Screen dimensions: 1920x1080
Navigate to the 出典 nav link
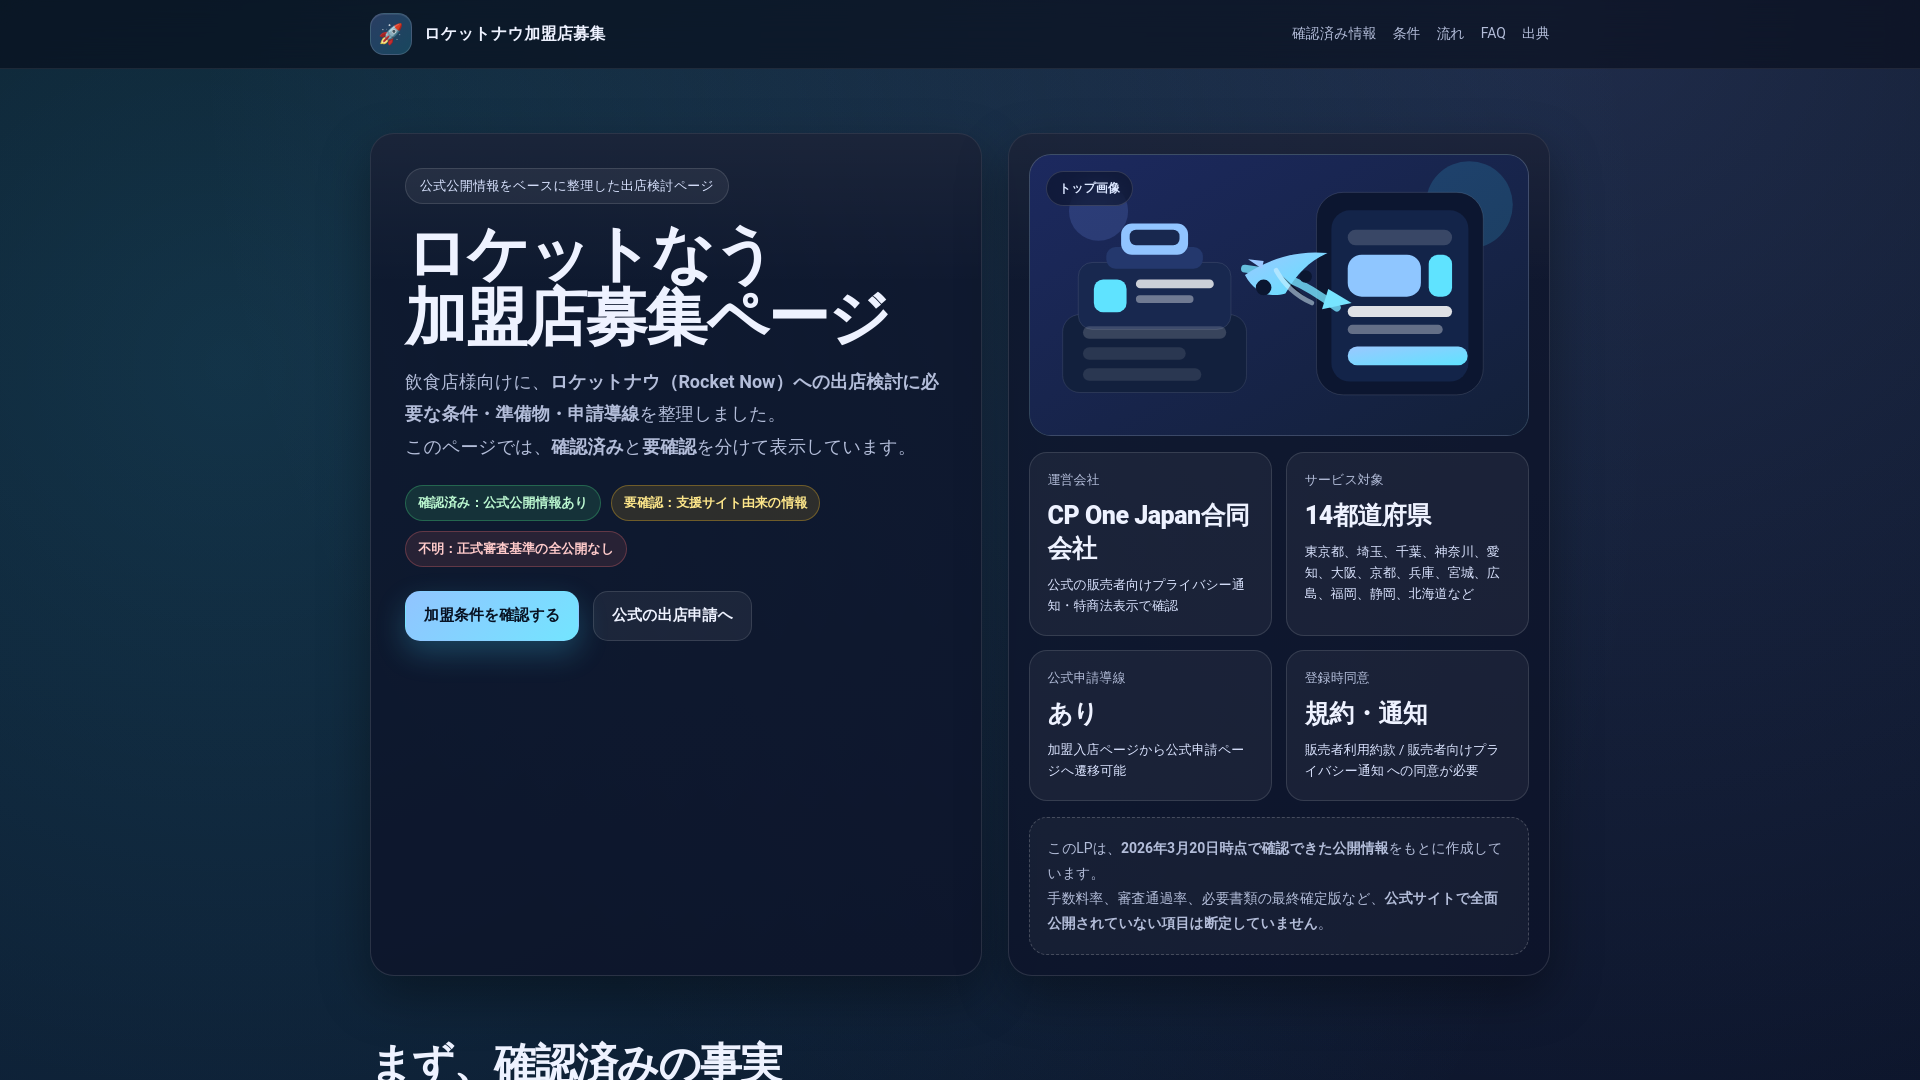1535,34
